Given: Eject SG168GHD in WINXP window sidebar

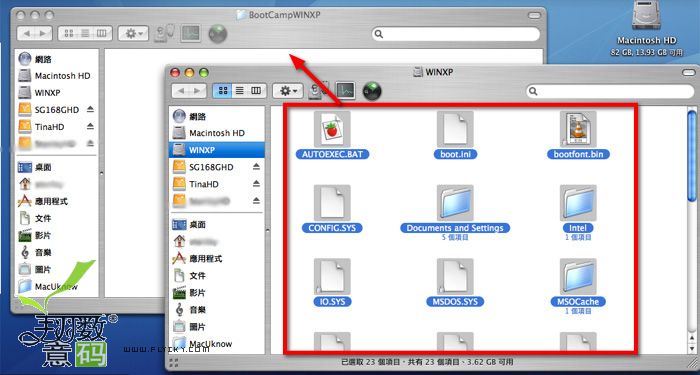Looking at the screenshot, I should [256, 167].
